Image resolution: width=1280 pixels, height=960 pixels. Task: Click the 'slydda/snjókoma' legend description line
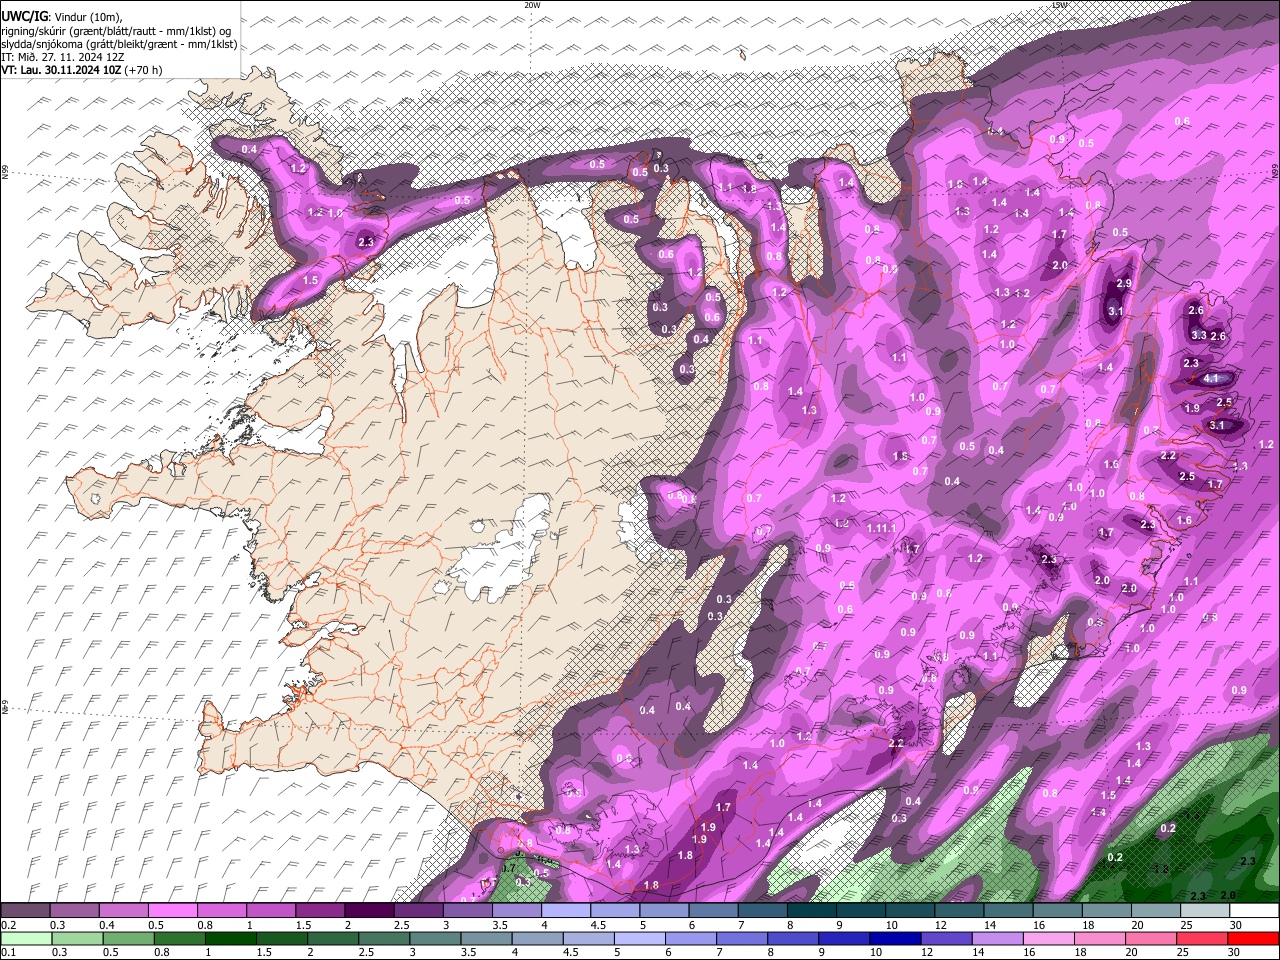[x=119, y=44]
